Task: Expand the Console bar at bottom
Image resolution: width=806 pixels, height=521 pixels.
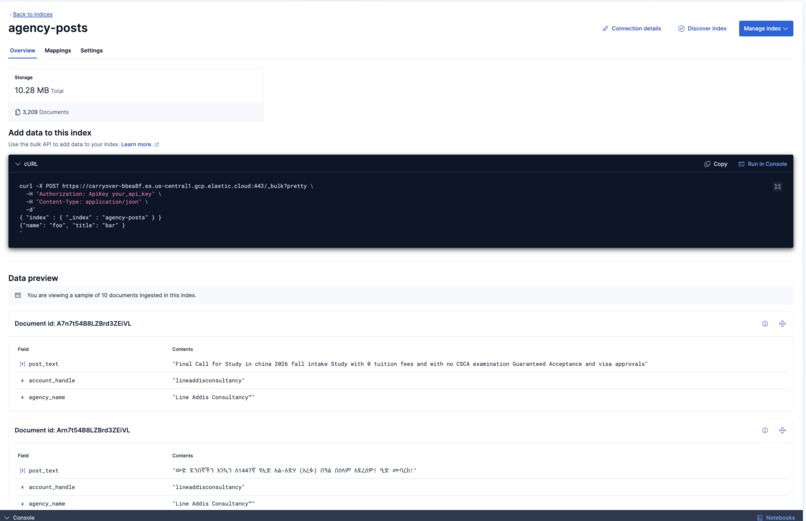Action: (19, 517)
